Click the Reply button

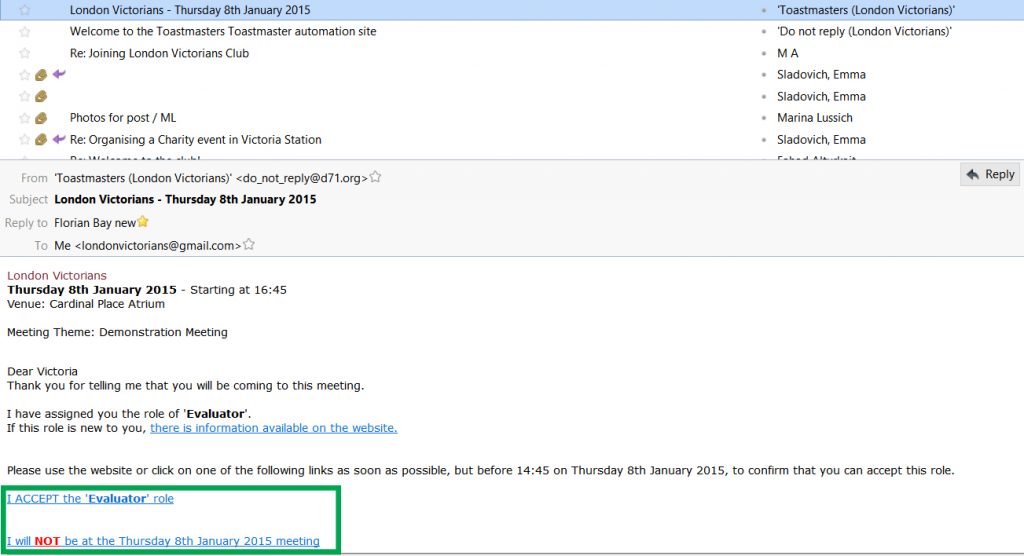click(989, 174)
